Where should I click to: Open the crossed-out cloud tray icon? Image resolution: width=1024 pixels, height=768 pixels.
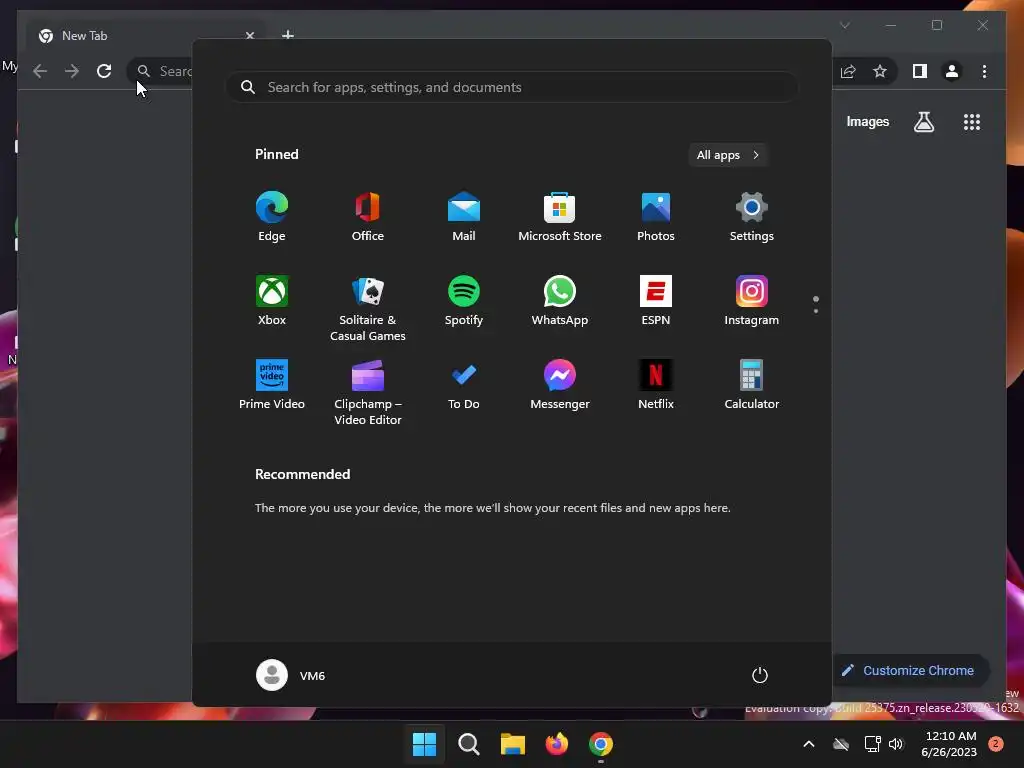coord(841,744)
